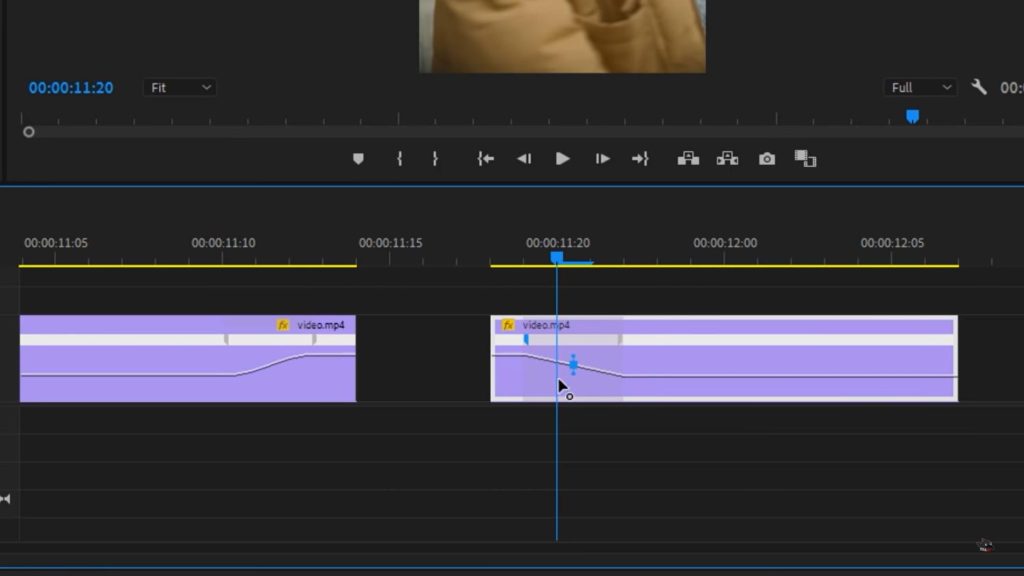
Task: Click the Export Frame camera icon
Action: (x=766, y=158)
